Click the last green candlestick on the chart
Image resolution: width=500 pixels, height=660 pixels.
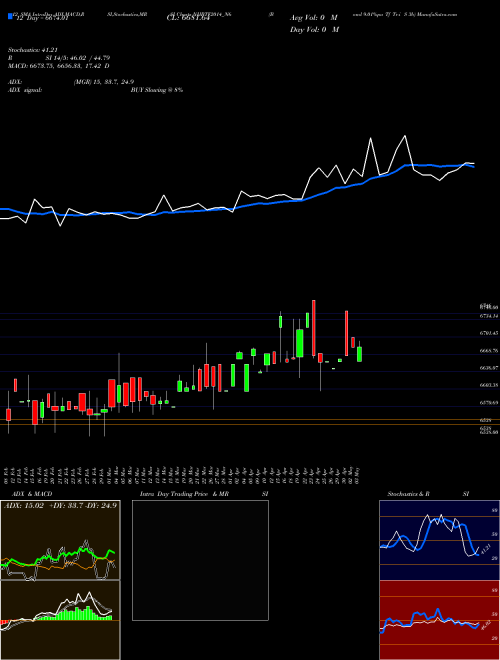[x=359, y=354]
